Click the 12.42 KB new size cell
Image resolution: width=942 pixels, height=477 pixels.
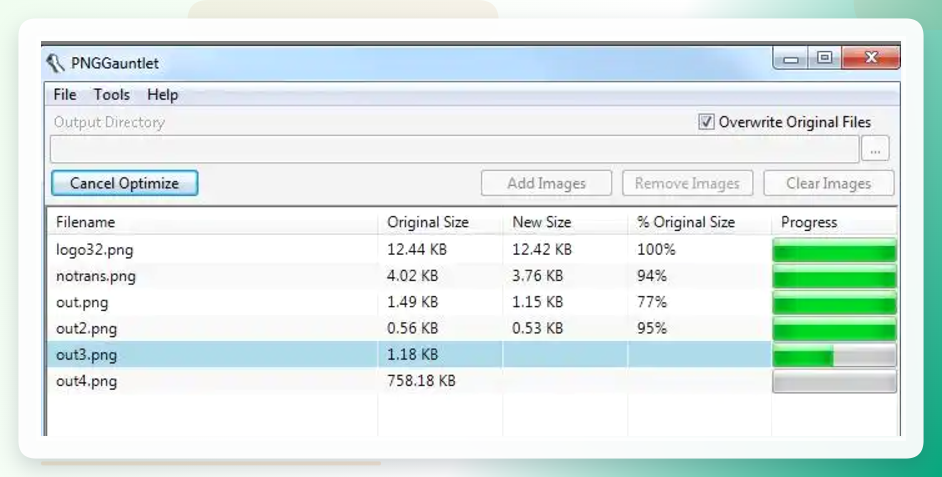point(542,249)
